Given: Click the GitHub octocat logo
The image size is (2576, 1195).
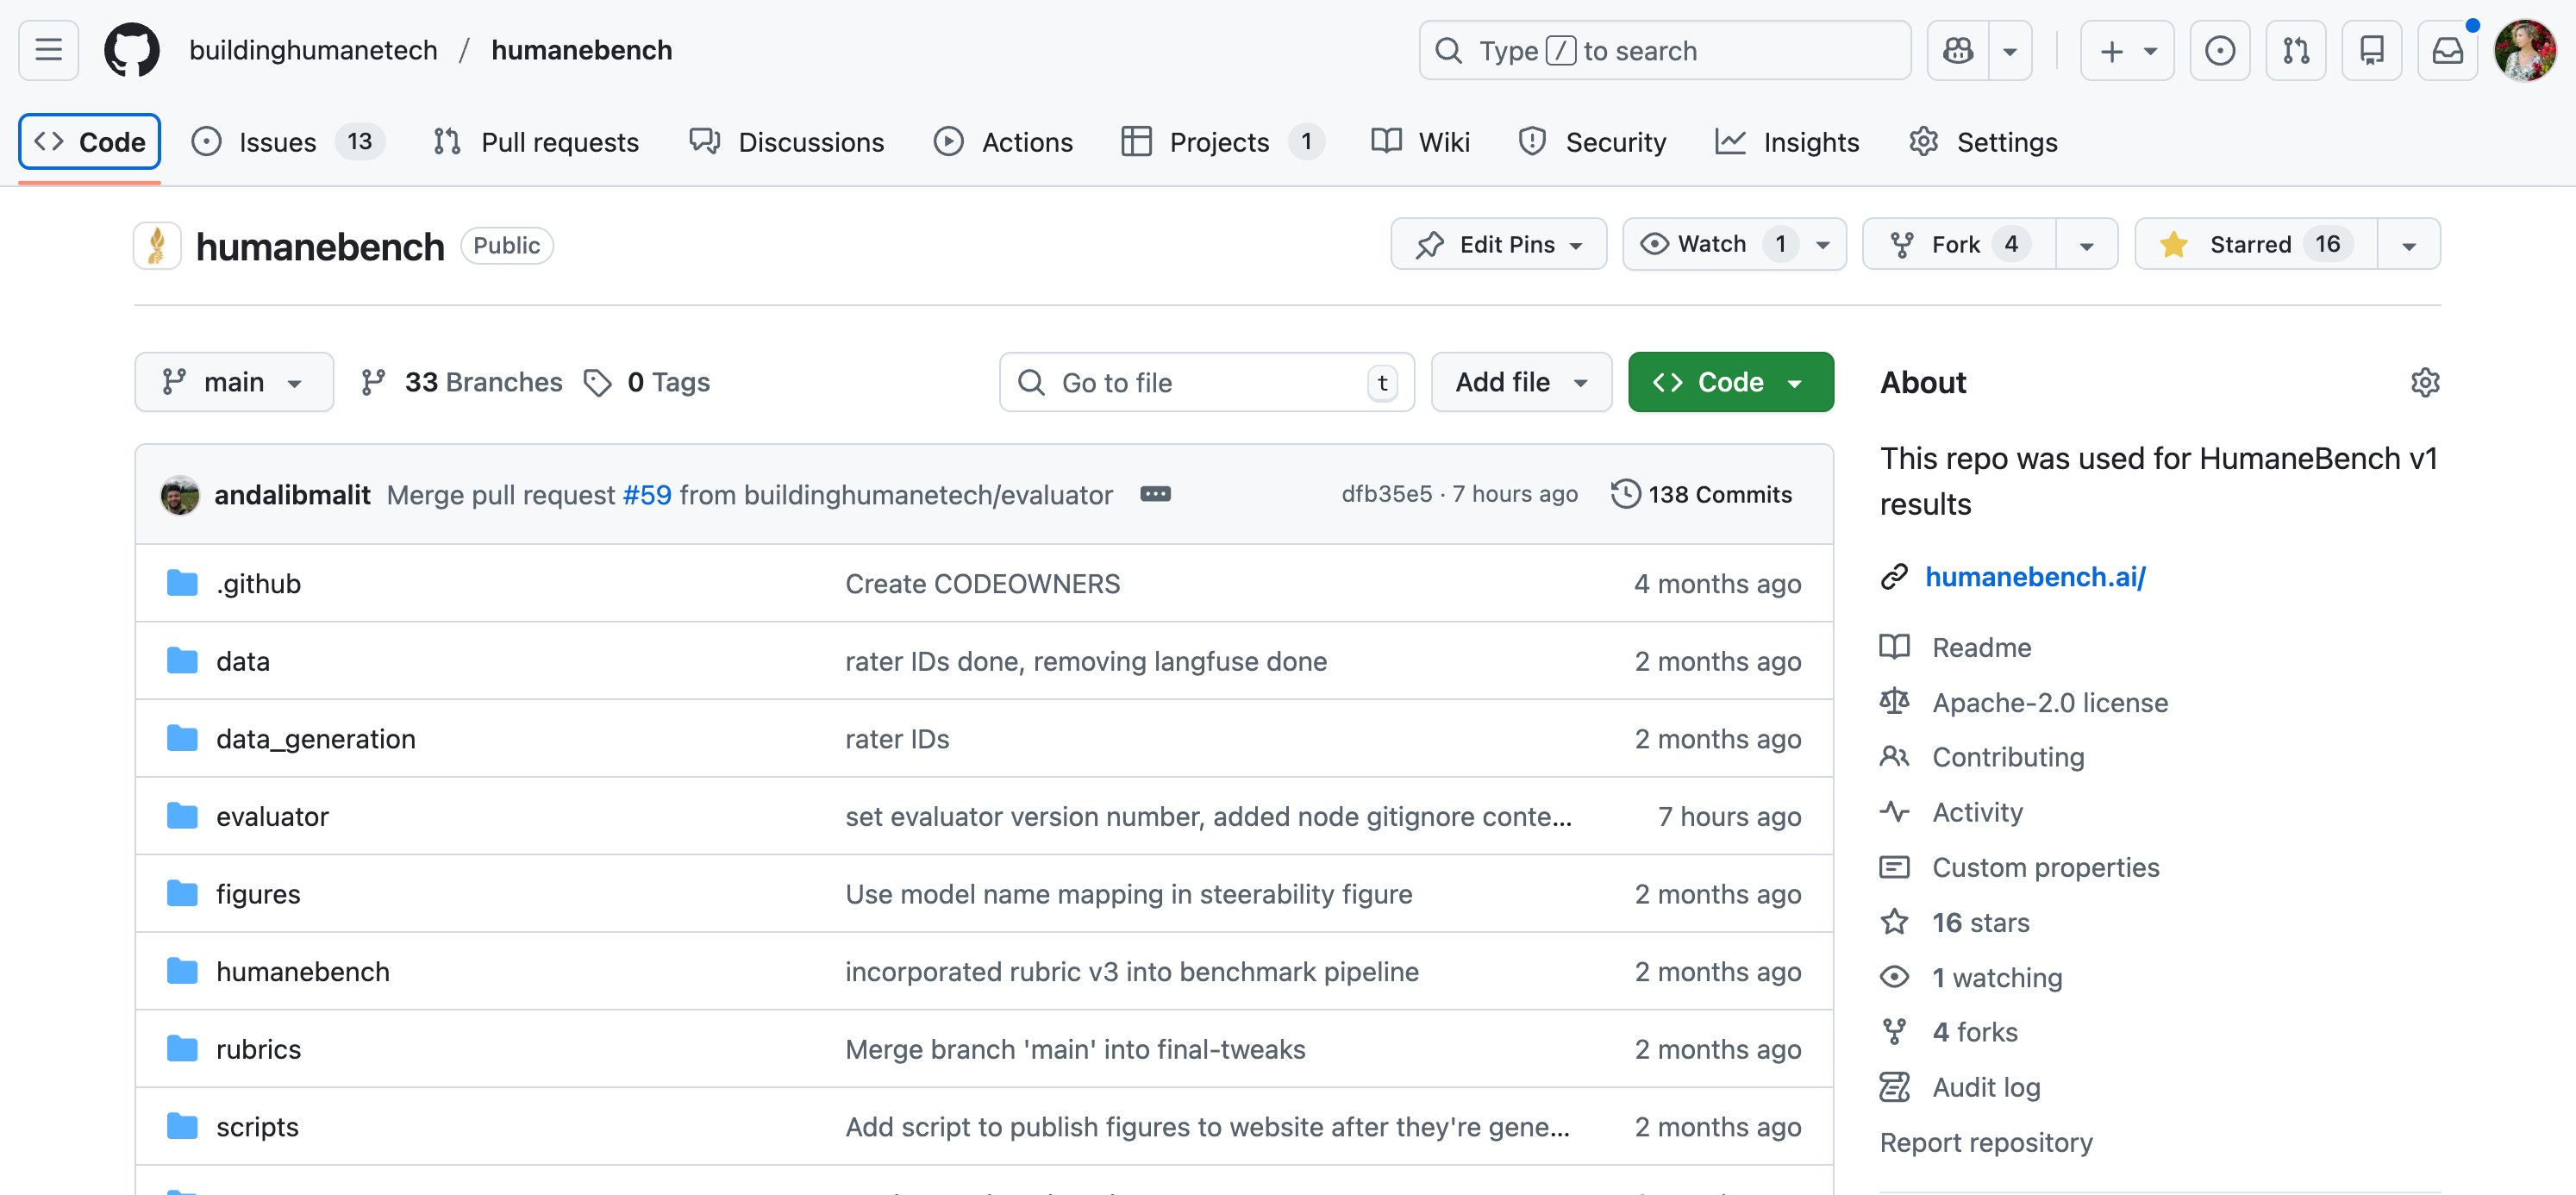Looking at the screenshot, I should (x=131, y=50).
